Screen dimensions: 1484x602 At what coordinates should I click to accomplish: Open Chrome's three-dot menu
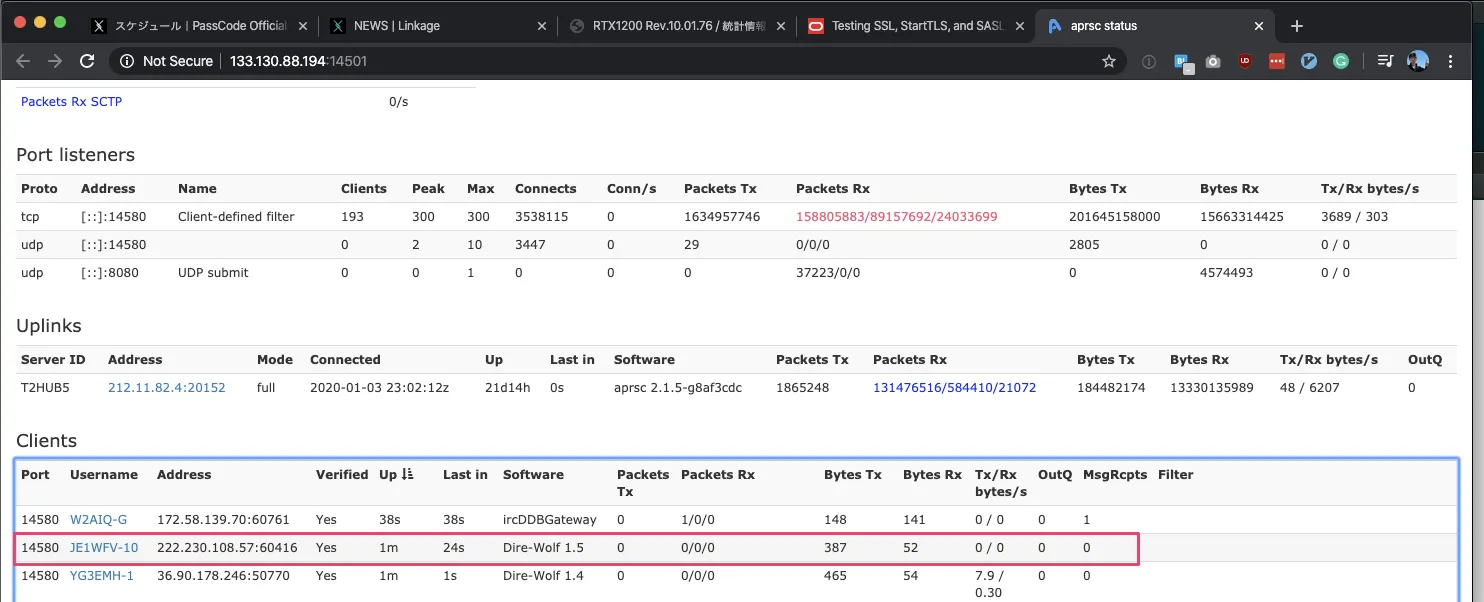[1451, 61]
